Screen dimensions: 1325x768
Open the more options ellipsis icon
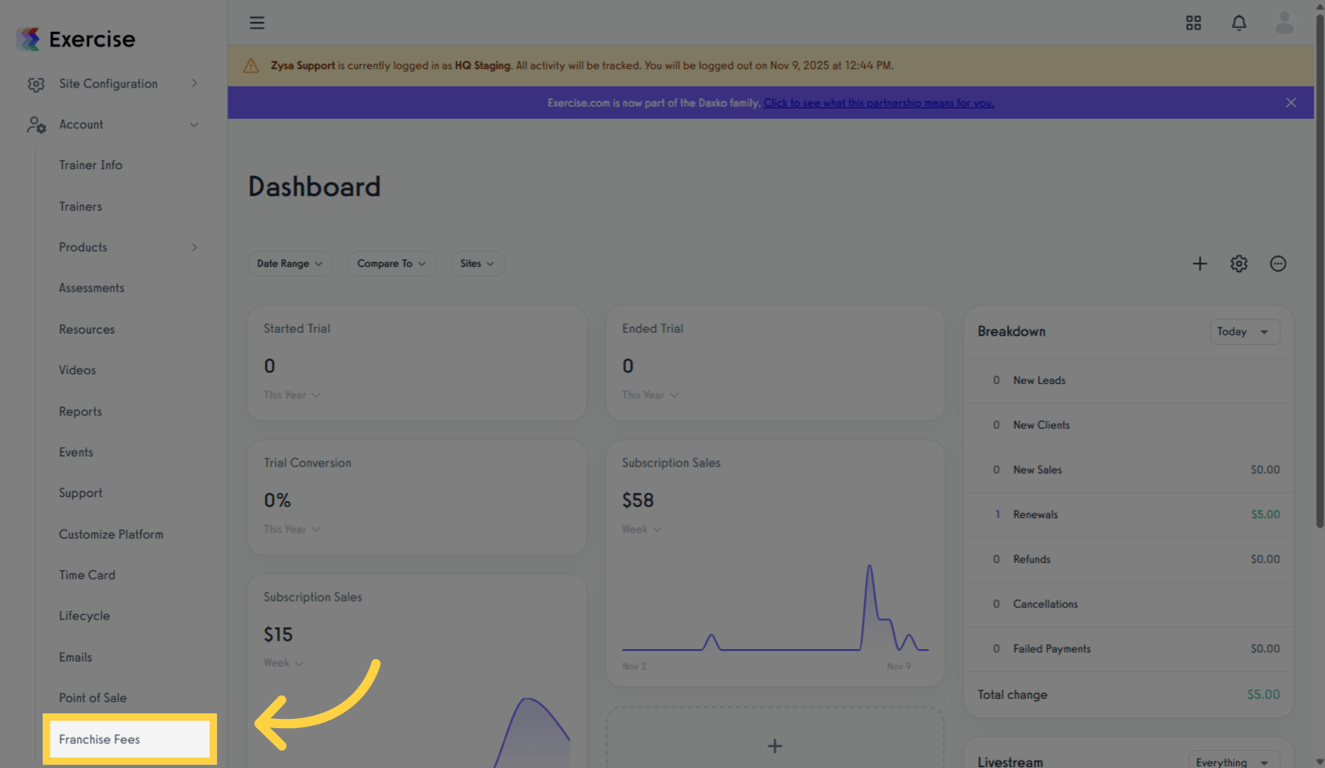(x=1278, y=264)
